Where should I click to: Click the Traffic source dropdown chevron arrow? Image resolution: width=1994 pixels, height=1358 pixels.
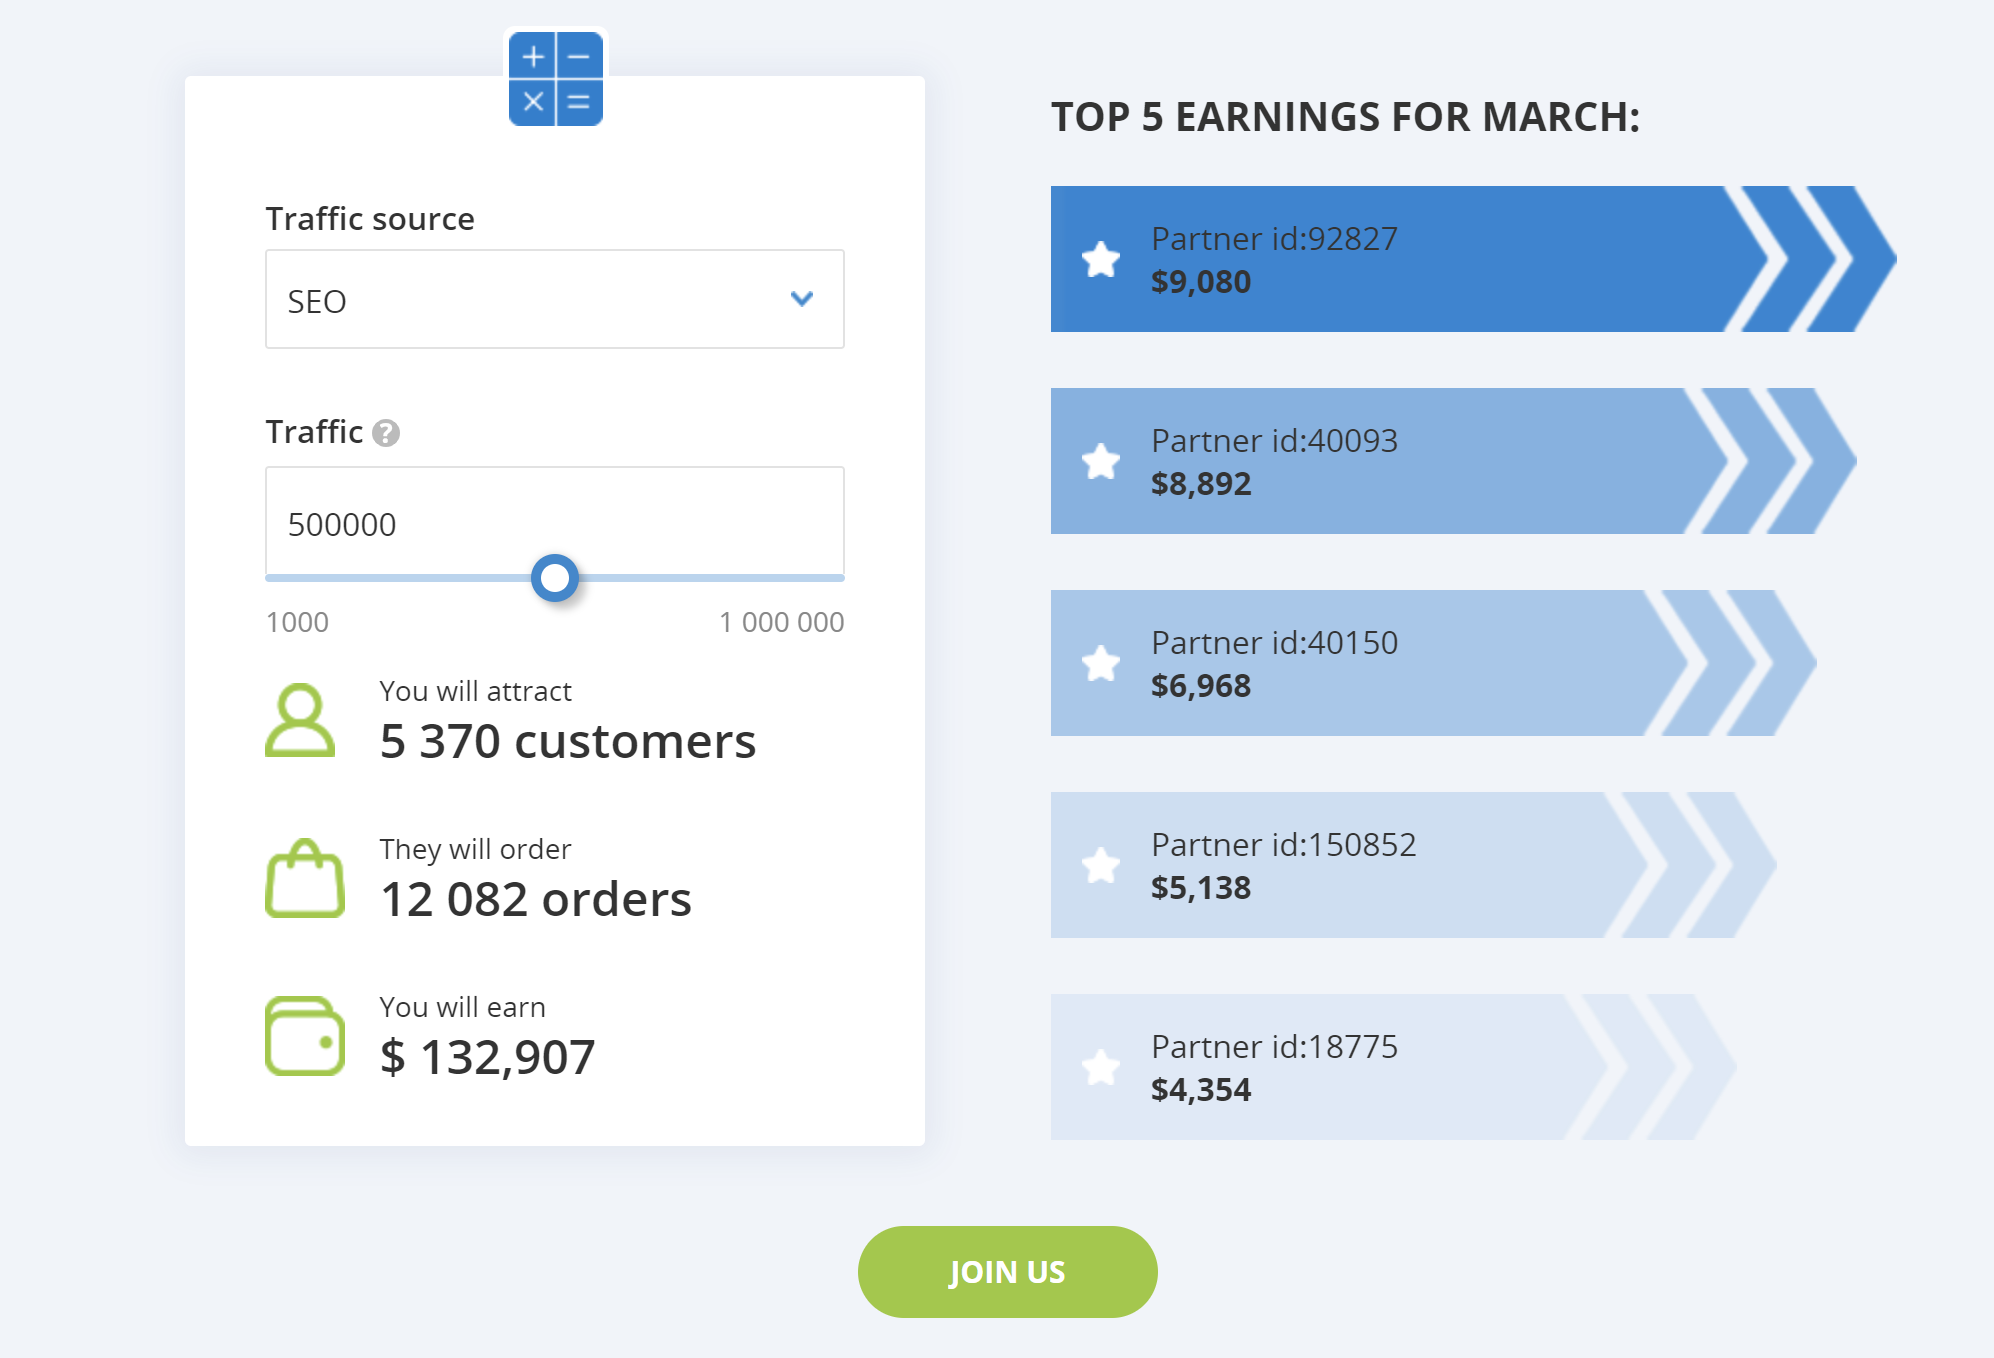(x=802, y=299)
